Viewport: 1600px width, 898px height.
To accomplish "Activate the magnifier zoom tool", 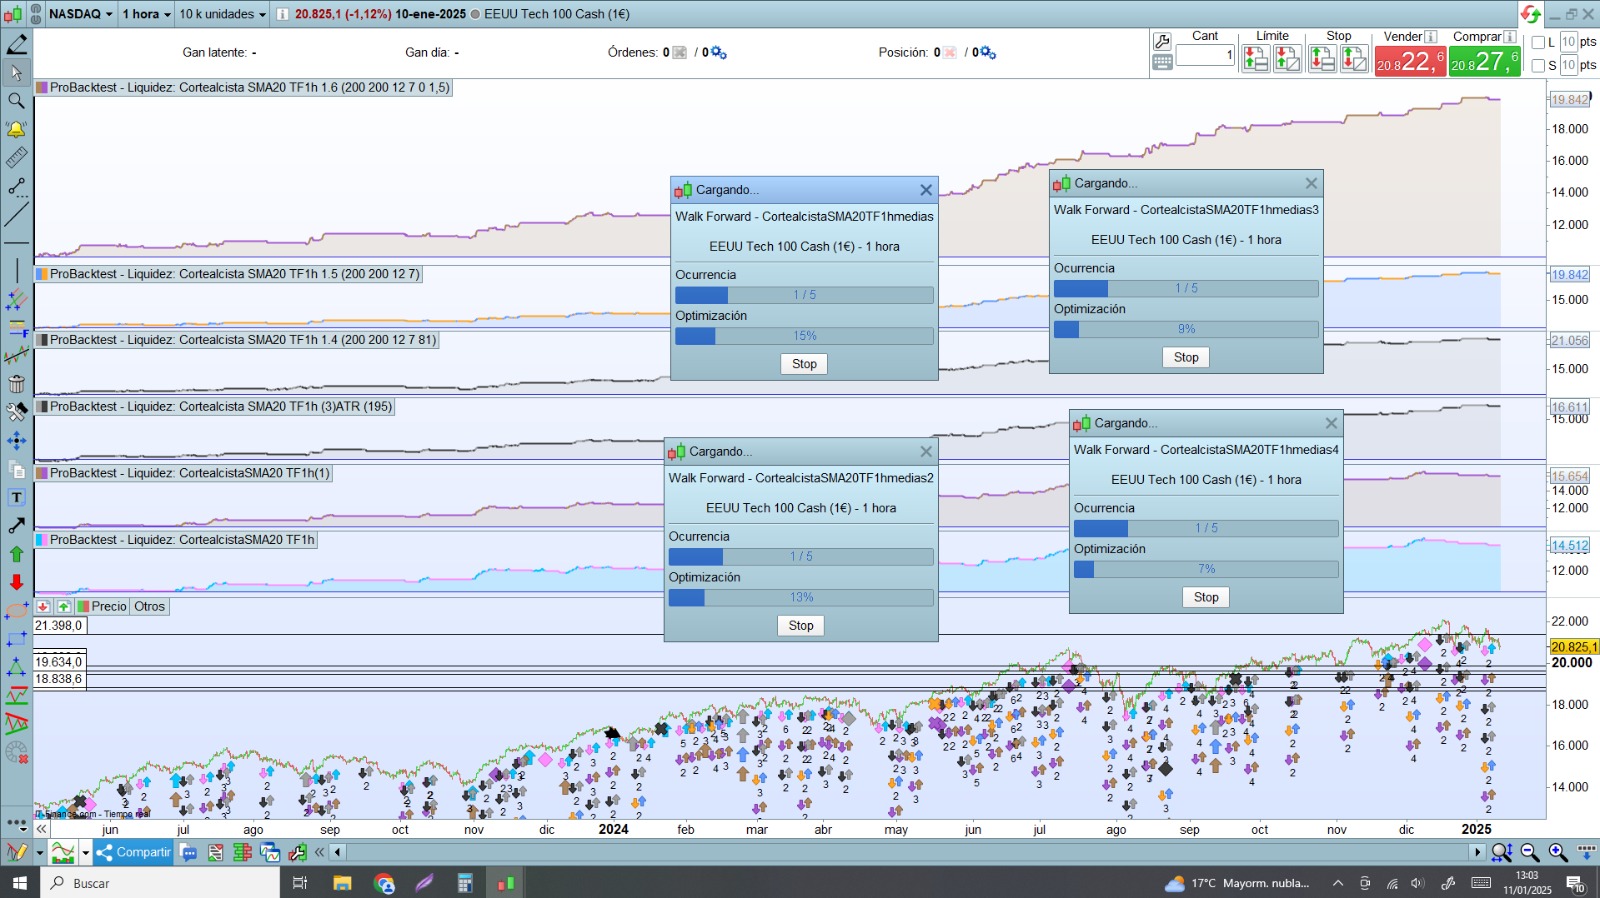I will click(17, 101).
